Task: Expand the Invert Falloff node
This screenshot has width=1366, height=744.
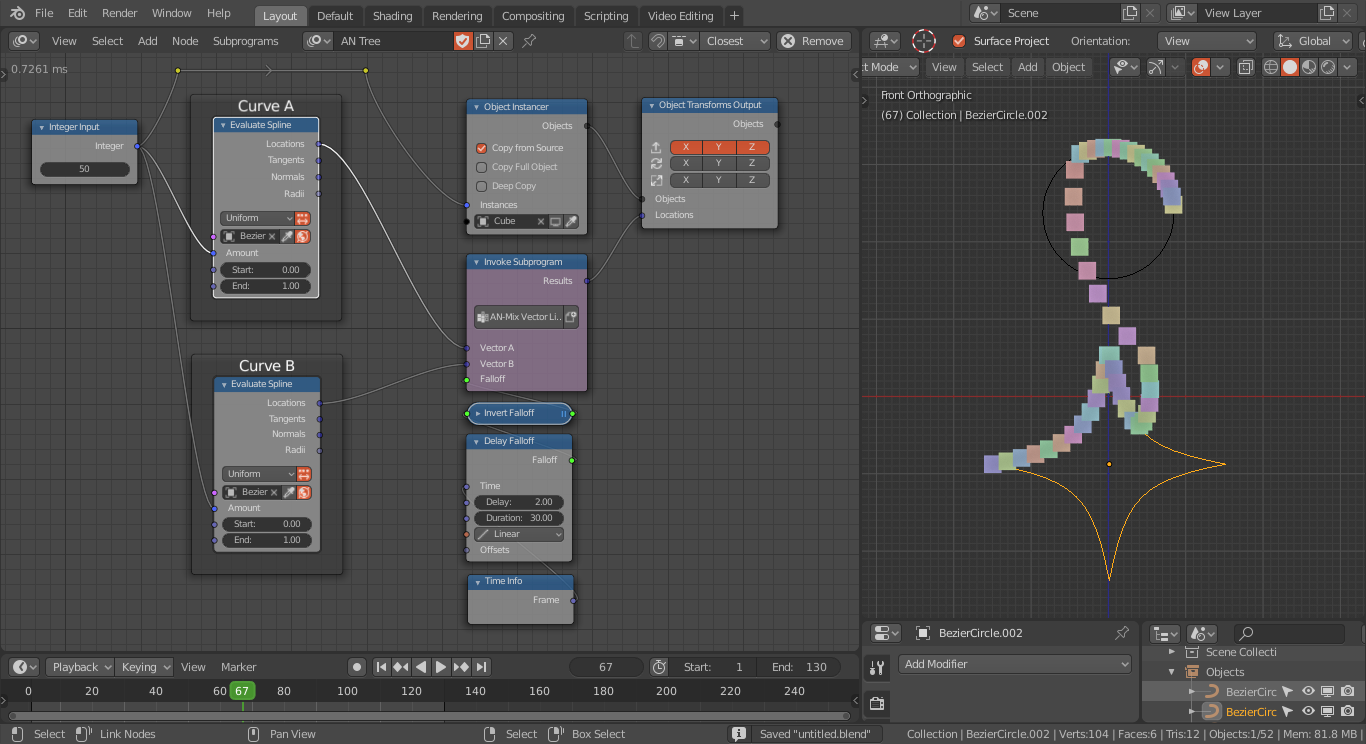Action: click(478, 413)
